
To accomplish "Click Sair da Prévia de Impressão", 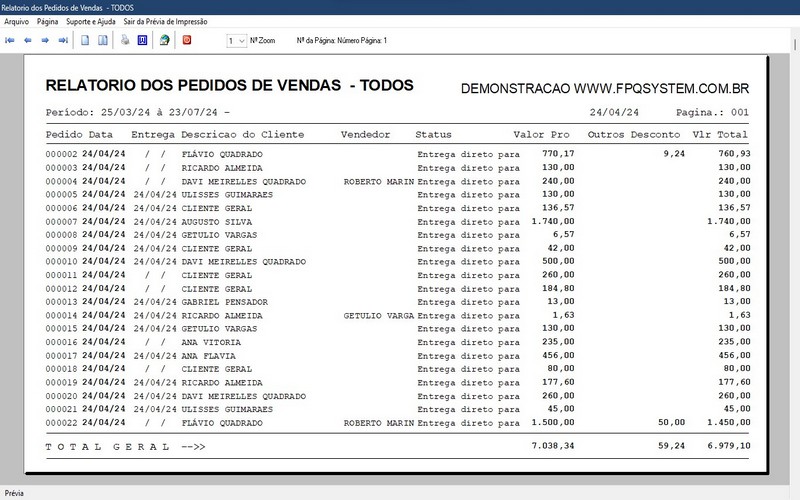I will (165, 21).
